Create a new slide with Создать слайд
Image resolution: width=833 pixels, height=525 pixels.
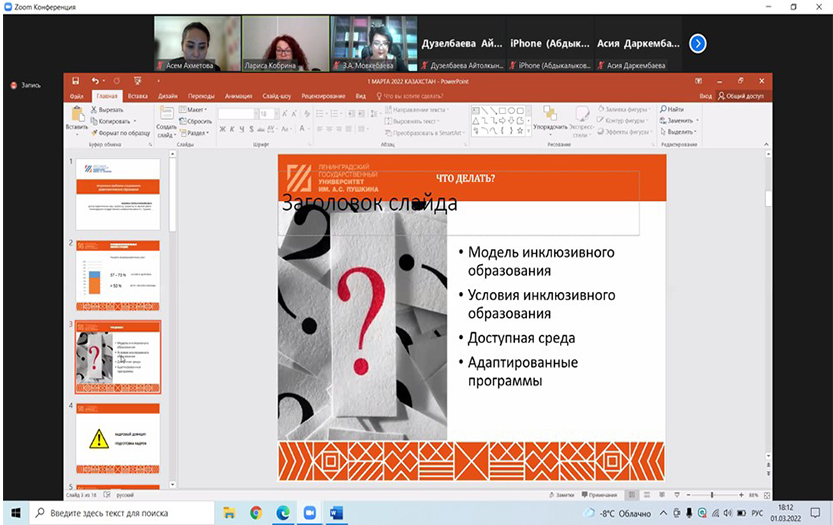(x=166, y=120)
